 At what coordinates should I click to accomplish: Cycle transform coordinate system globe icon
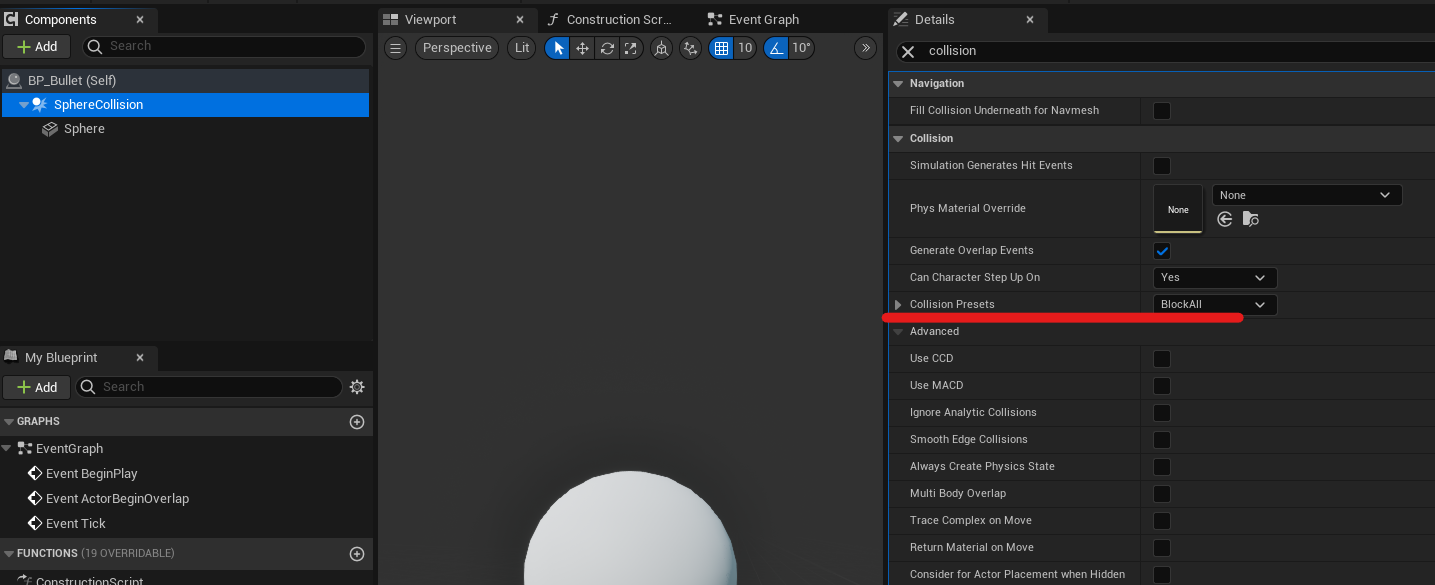coord(661,48)
